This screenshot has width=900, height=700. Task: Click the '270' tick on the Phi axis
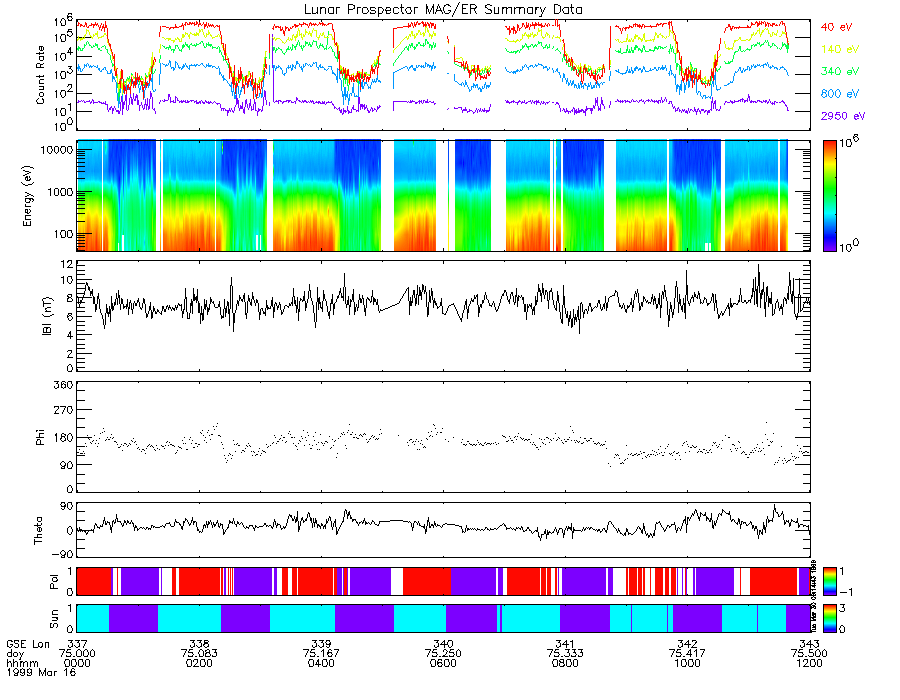click(x=63, y=410)
